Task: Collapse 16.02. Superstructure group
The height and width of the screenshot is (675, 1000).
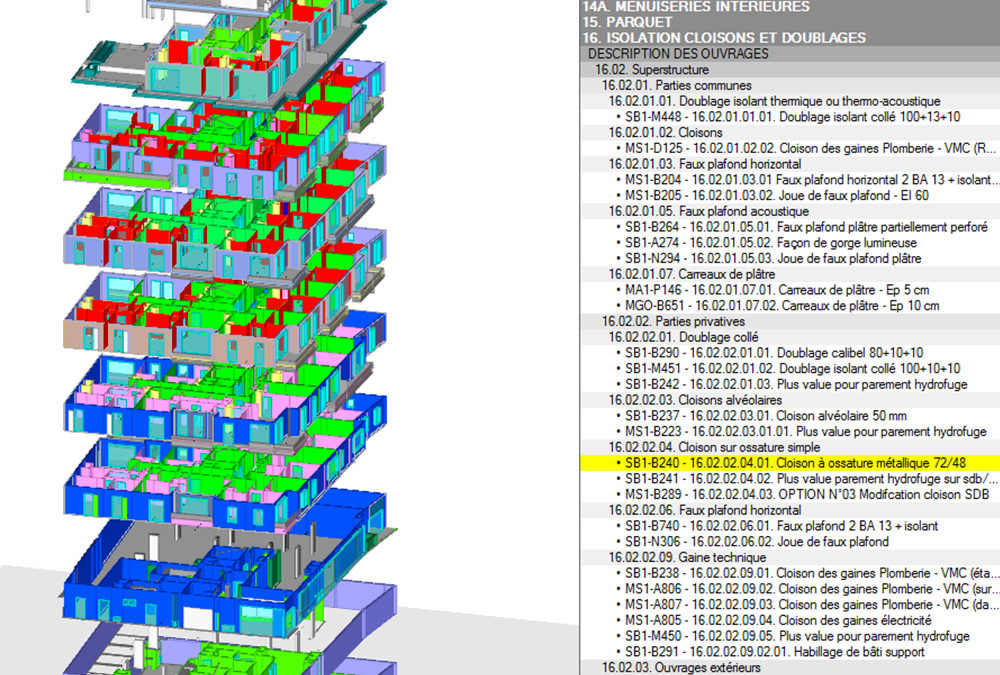Action: click(790, 70)
